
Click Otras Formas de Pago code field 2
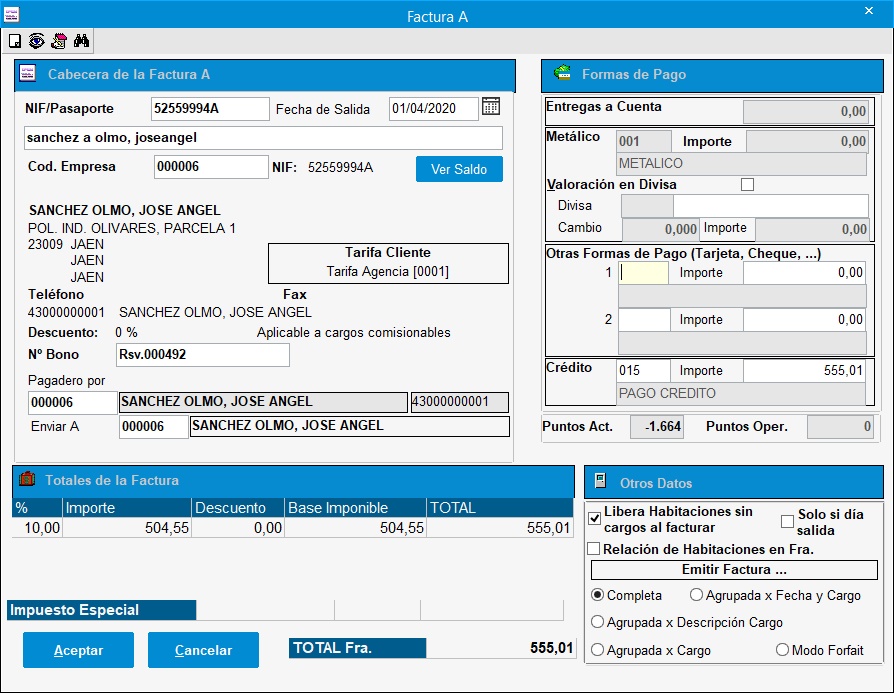(x=644, y=319)
